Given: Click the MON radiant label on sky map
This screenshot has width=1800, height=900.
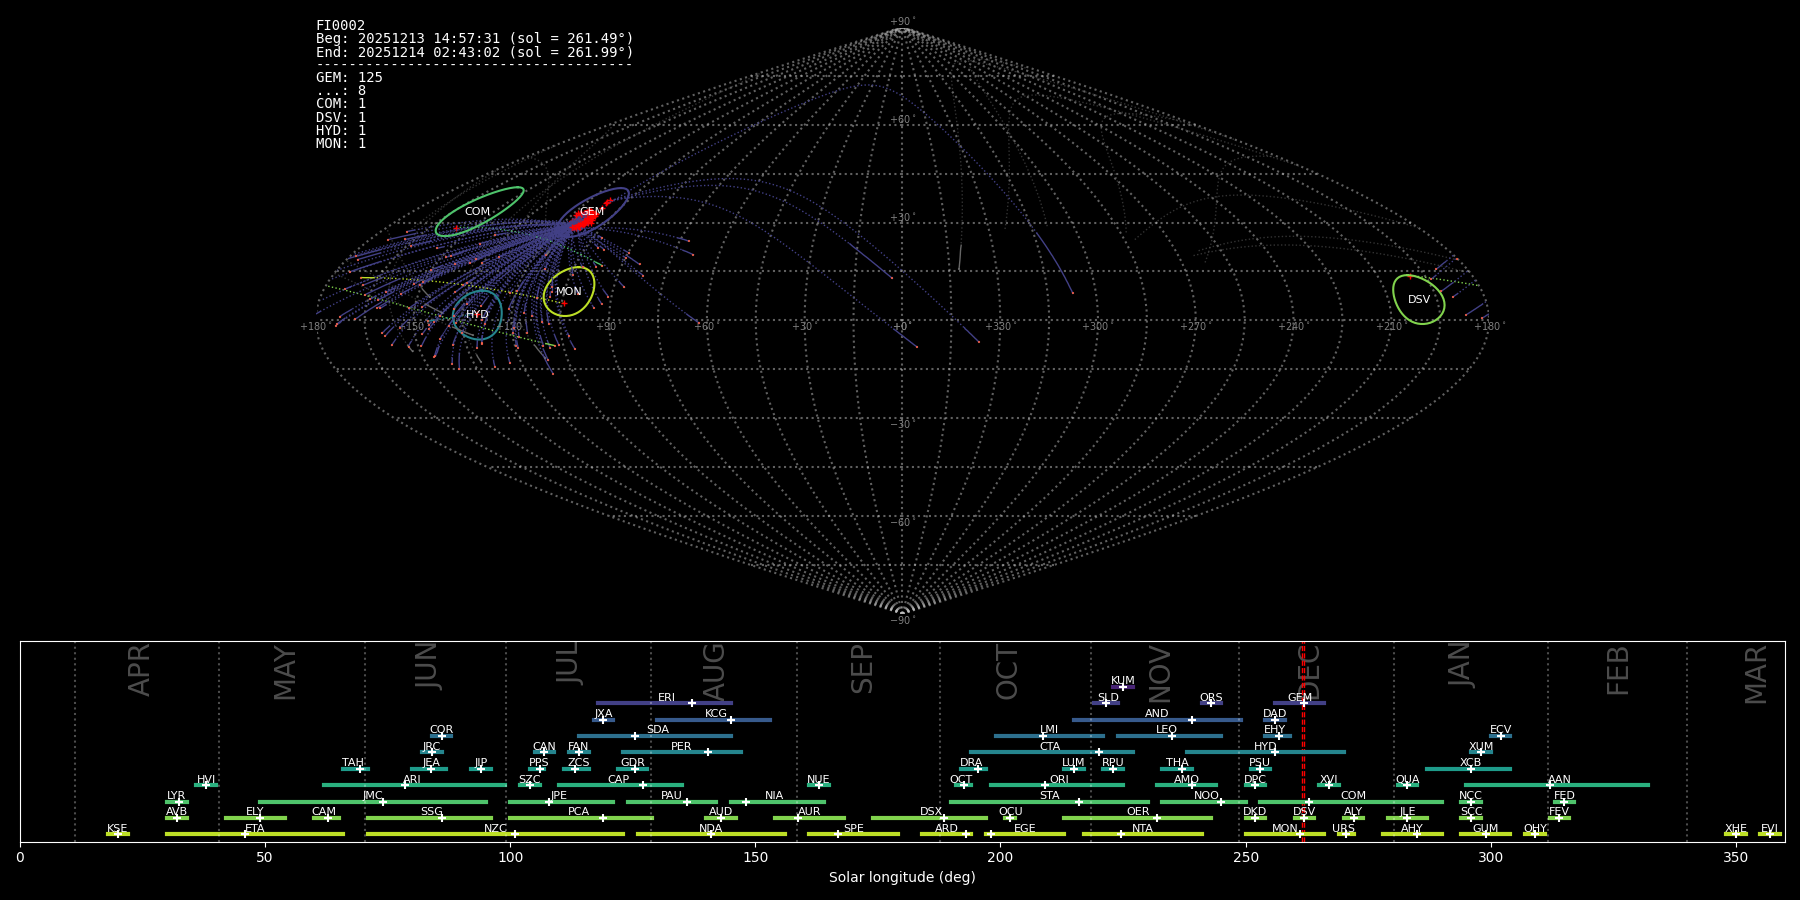Looking at the screenshot, I should click(x=569, y=292).
